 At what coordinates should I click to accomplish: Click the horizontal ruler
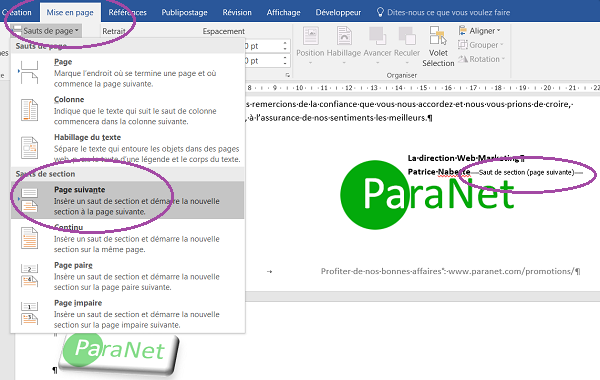(422, 88)
